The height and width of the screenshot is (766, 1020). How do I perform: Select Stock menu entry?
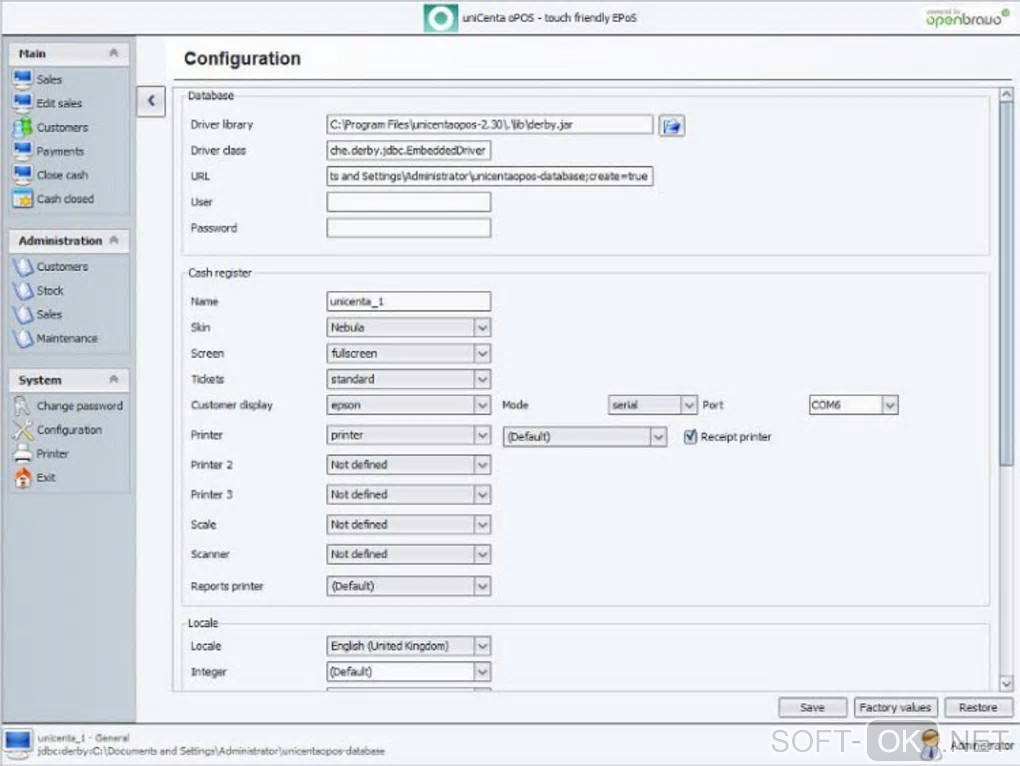[50, 291]
